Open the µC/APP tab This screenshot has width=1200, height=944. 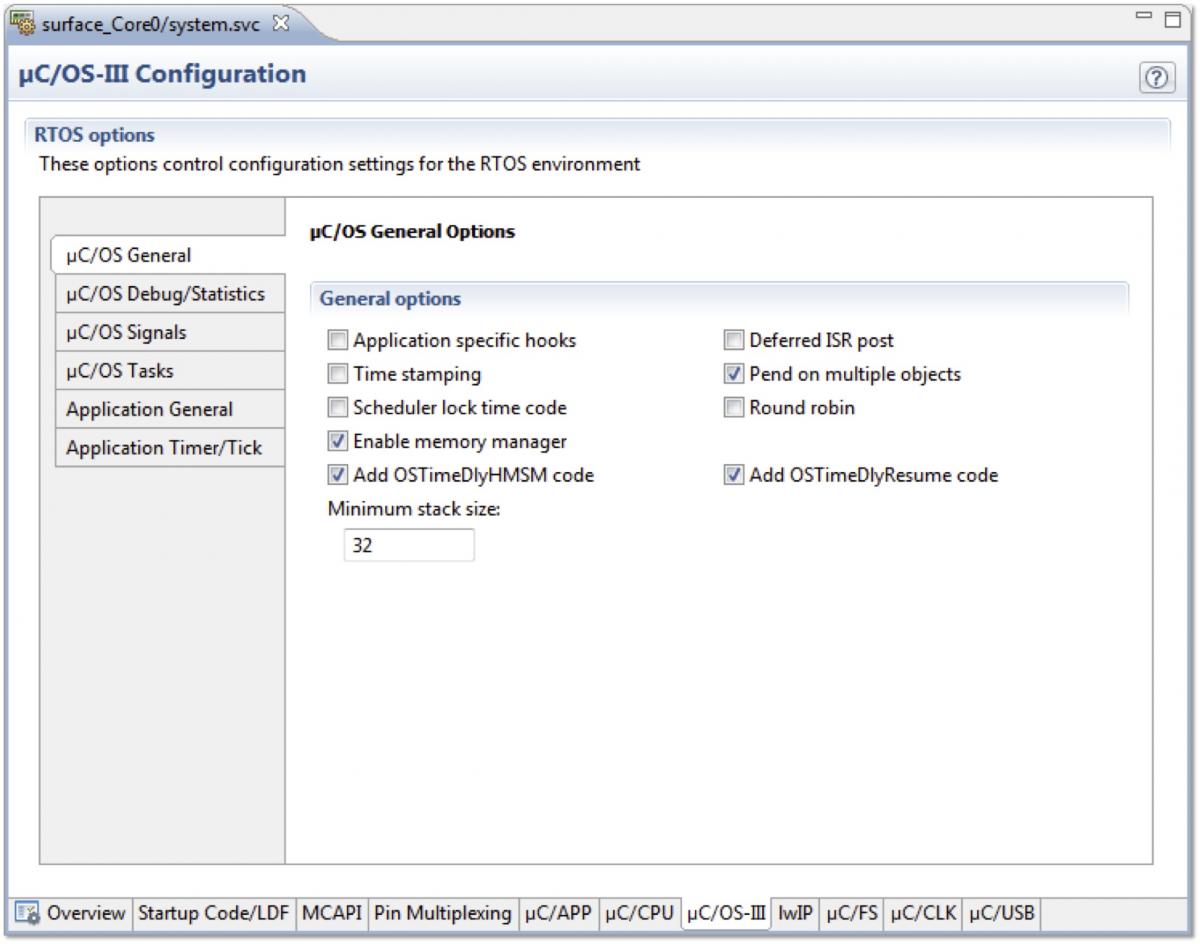(x=559, y=913)
